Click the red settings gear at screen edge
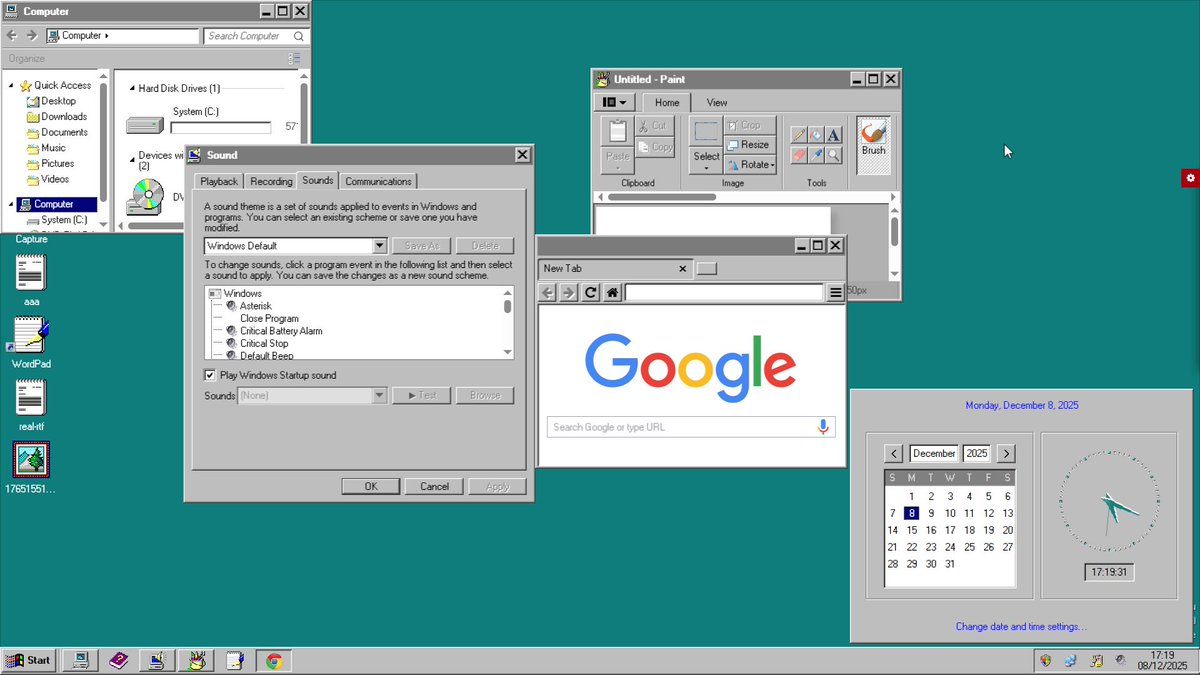The width and height of the screenshot is (1200, 675). (x=1190, y=177)
